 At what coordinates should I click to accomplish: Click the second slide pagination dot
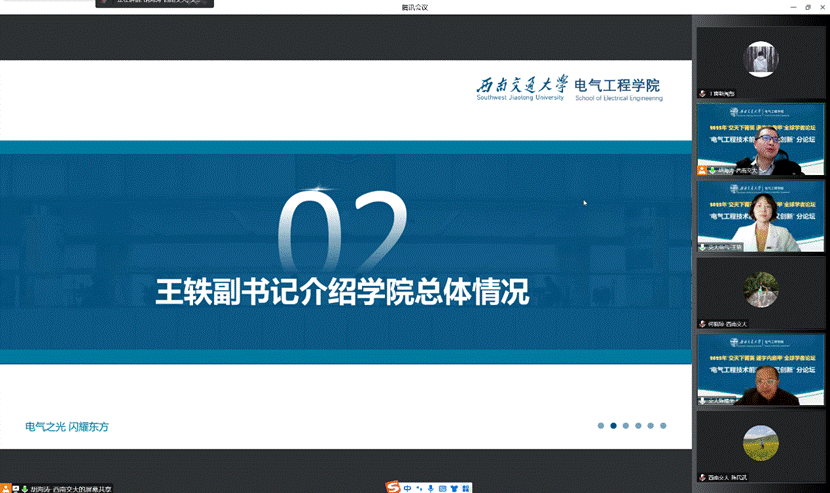click(x=613, y=426)
